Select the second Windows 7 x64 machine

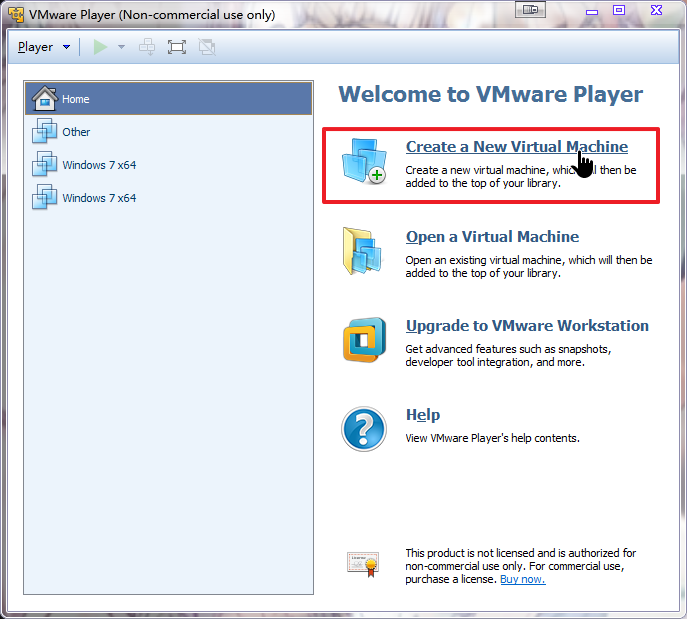[x=98, y=198]
